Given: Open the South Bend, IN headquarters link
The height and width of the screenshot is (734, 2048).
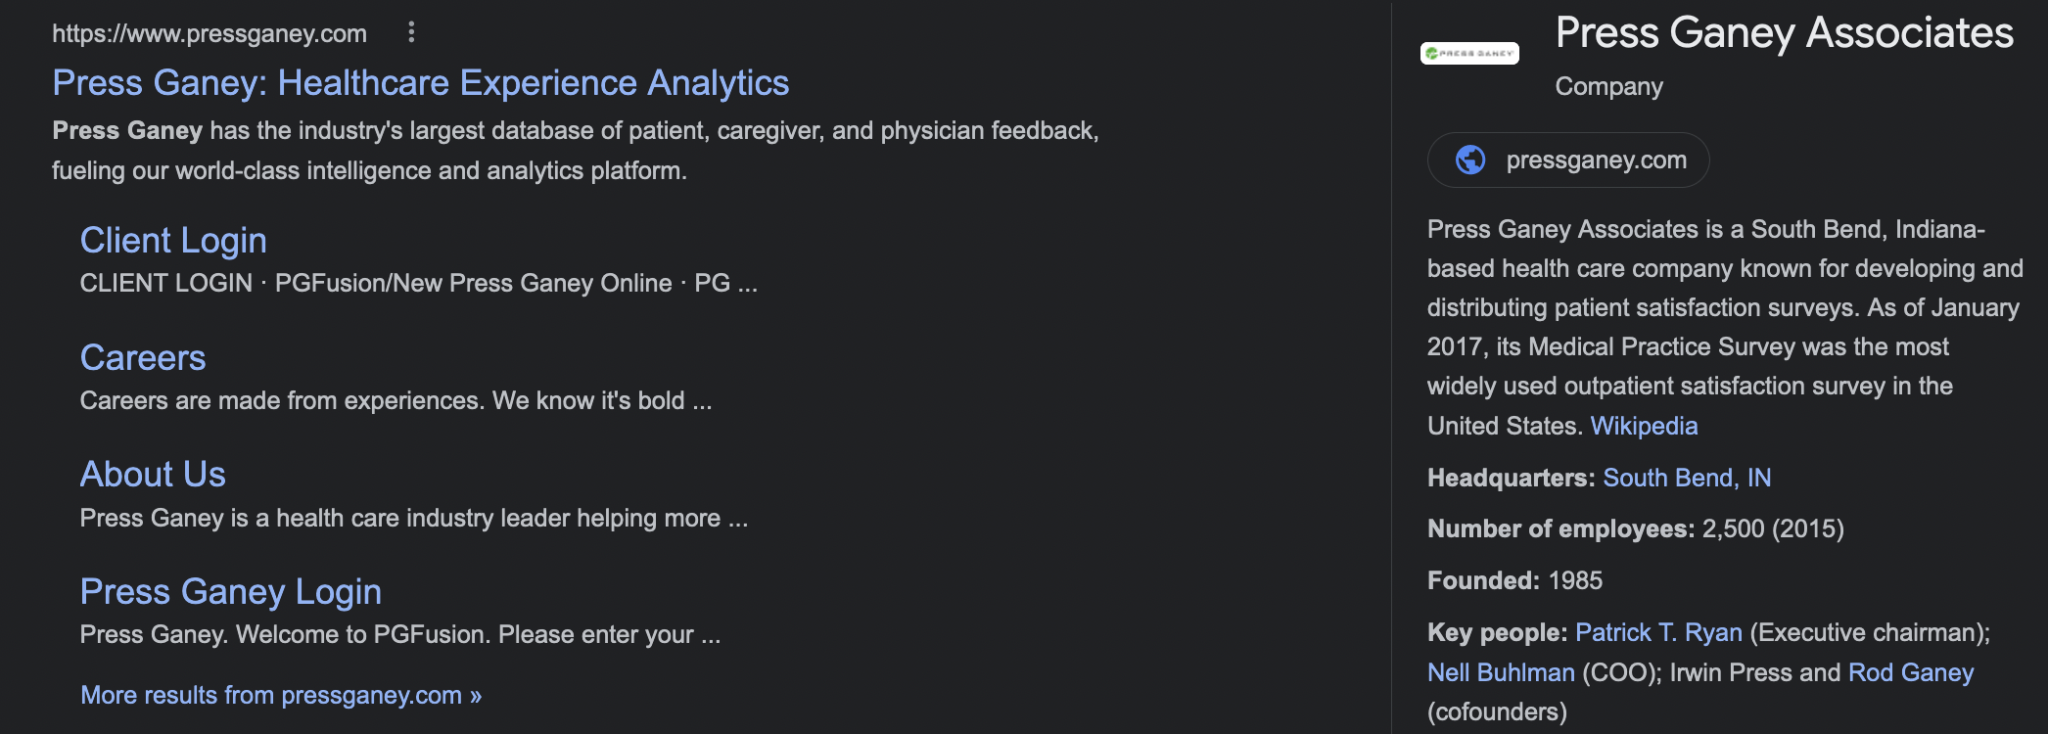Looking at the screenshot, I should (x=1687, y=478).
